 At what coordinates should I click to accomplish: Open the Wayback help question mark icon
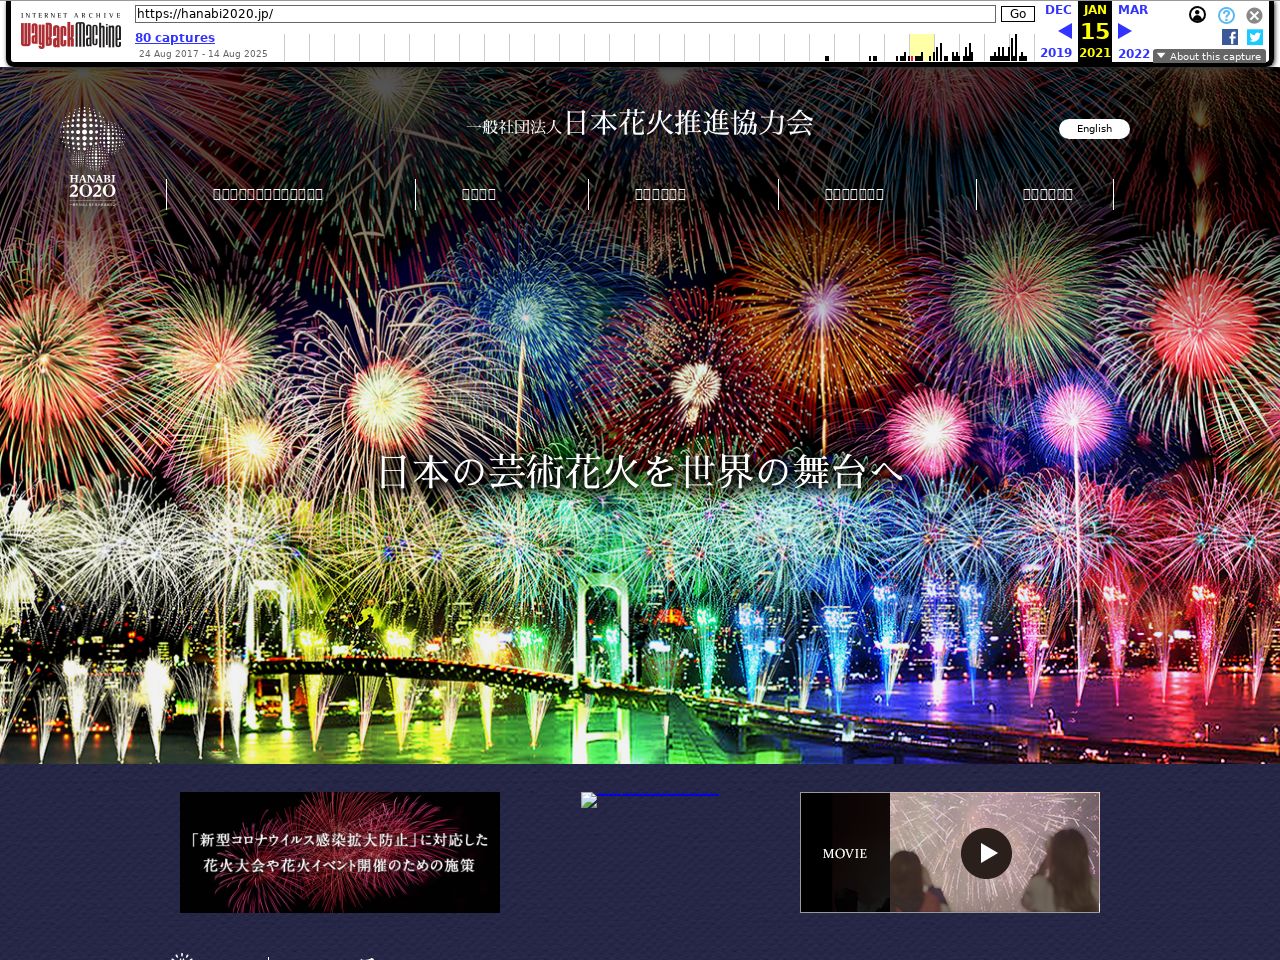pos(1226,15)
